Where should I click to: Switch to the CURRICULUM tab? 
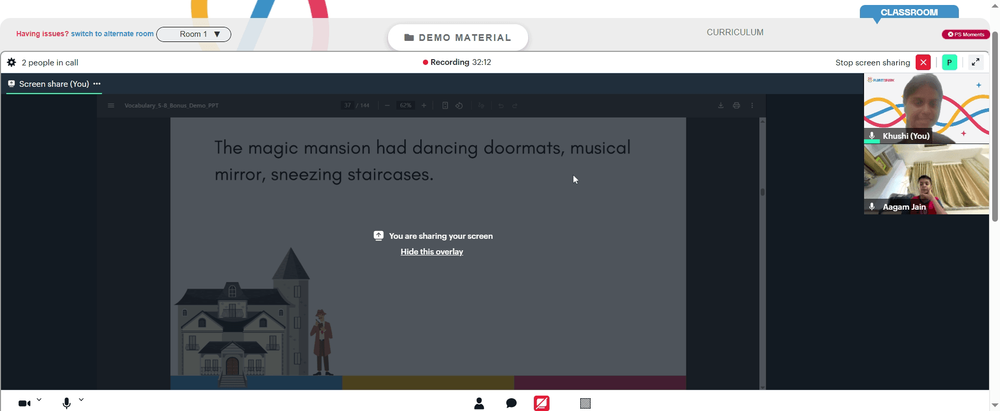click(735, 33)
